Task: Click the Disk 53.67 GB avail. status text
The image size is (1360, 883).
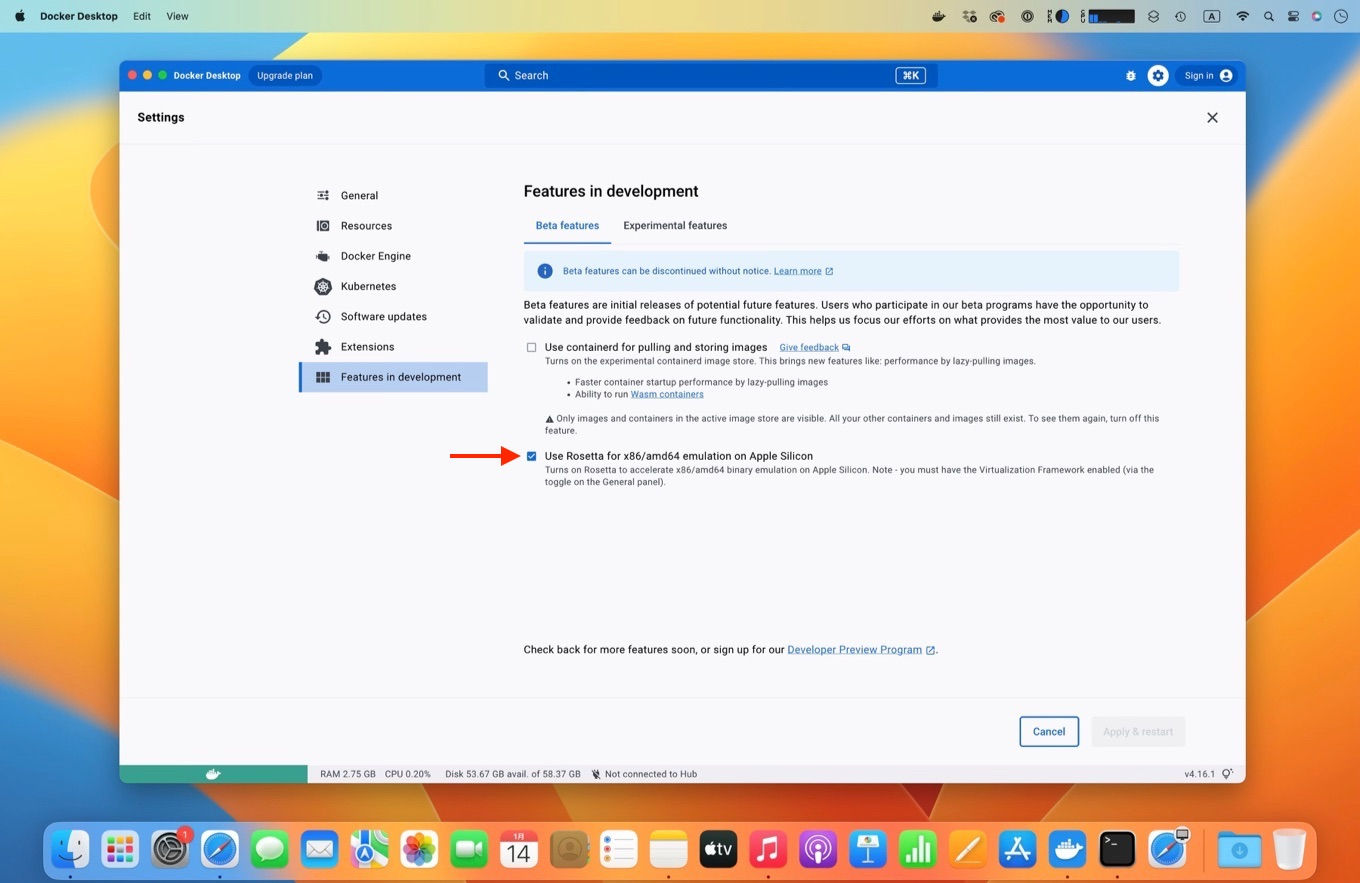Action: click(x=513, y=774)
